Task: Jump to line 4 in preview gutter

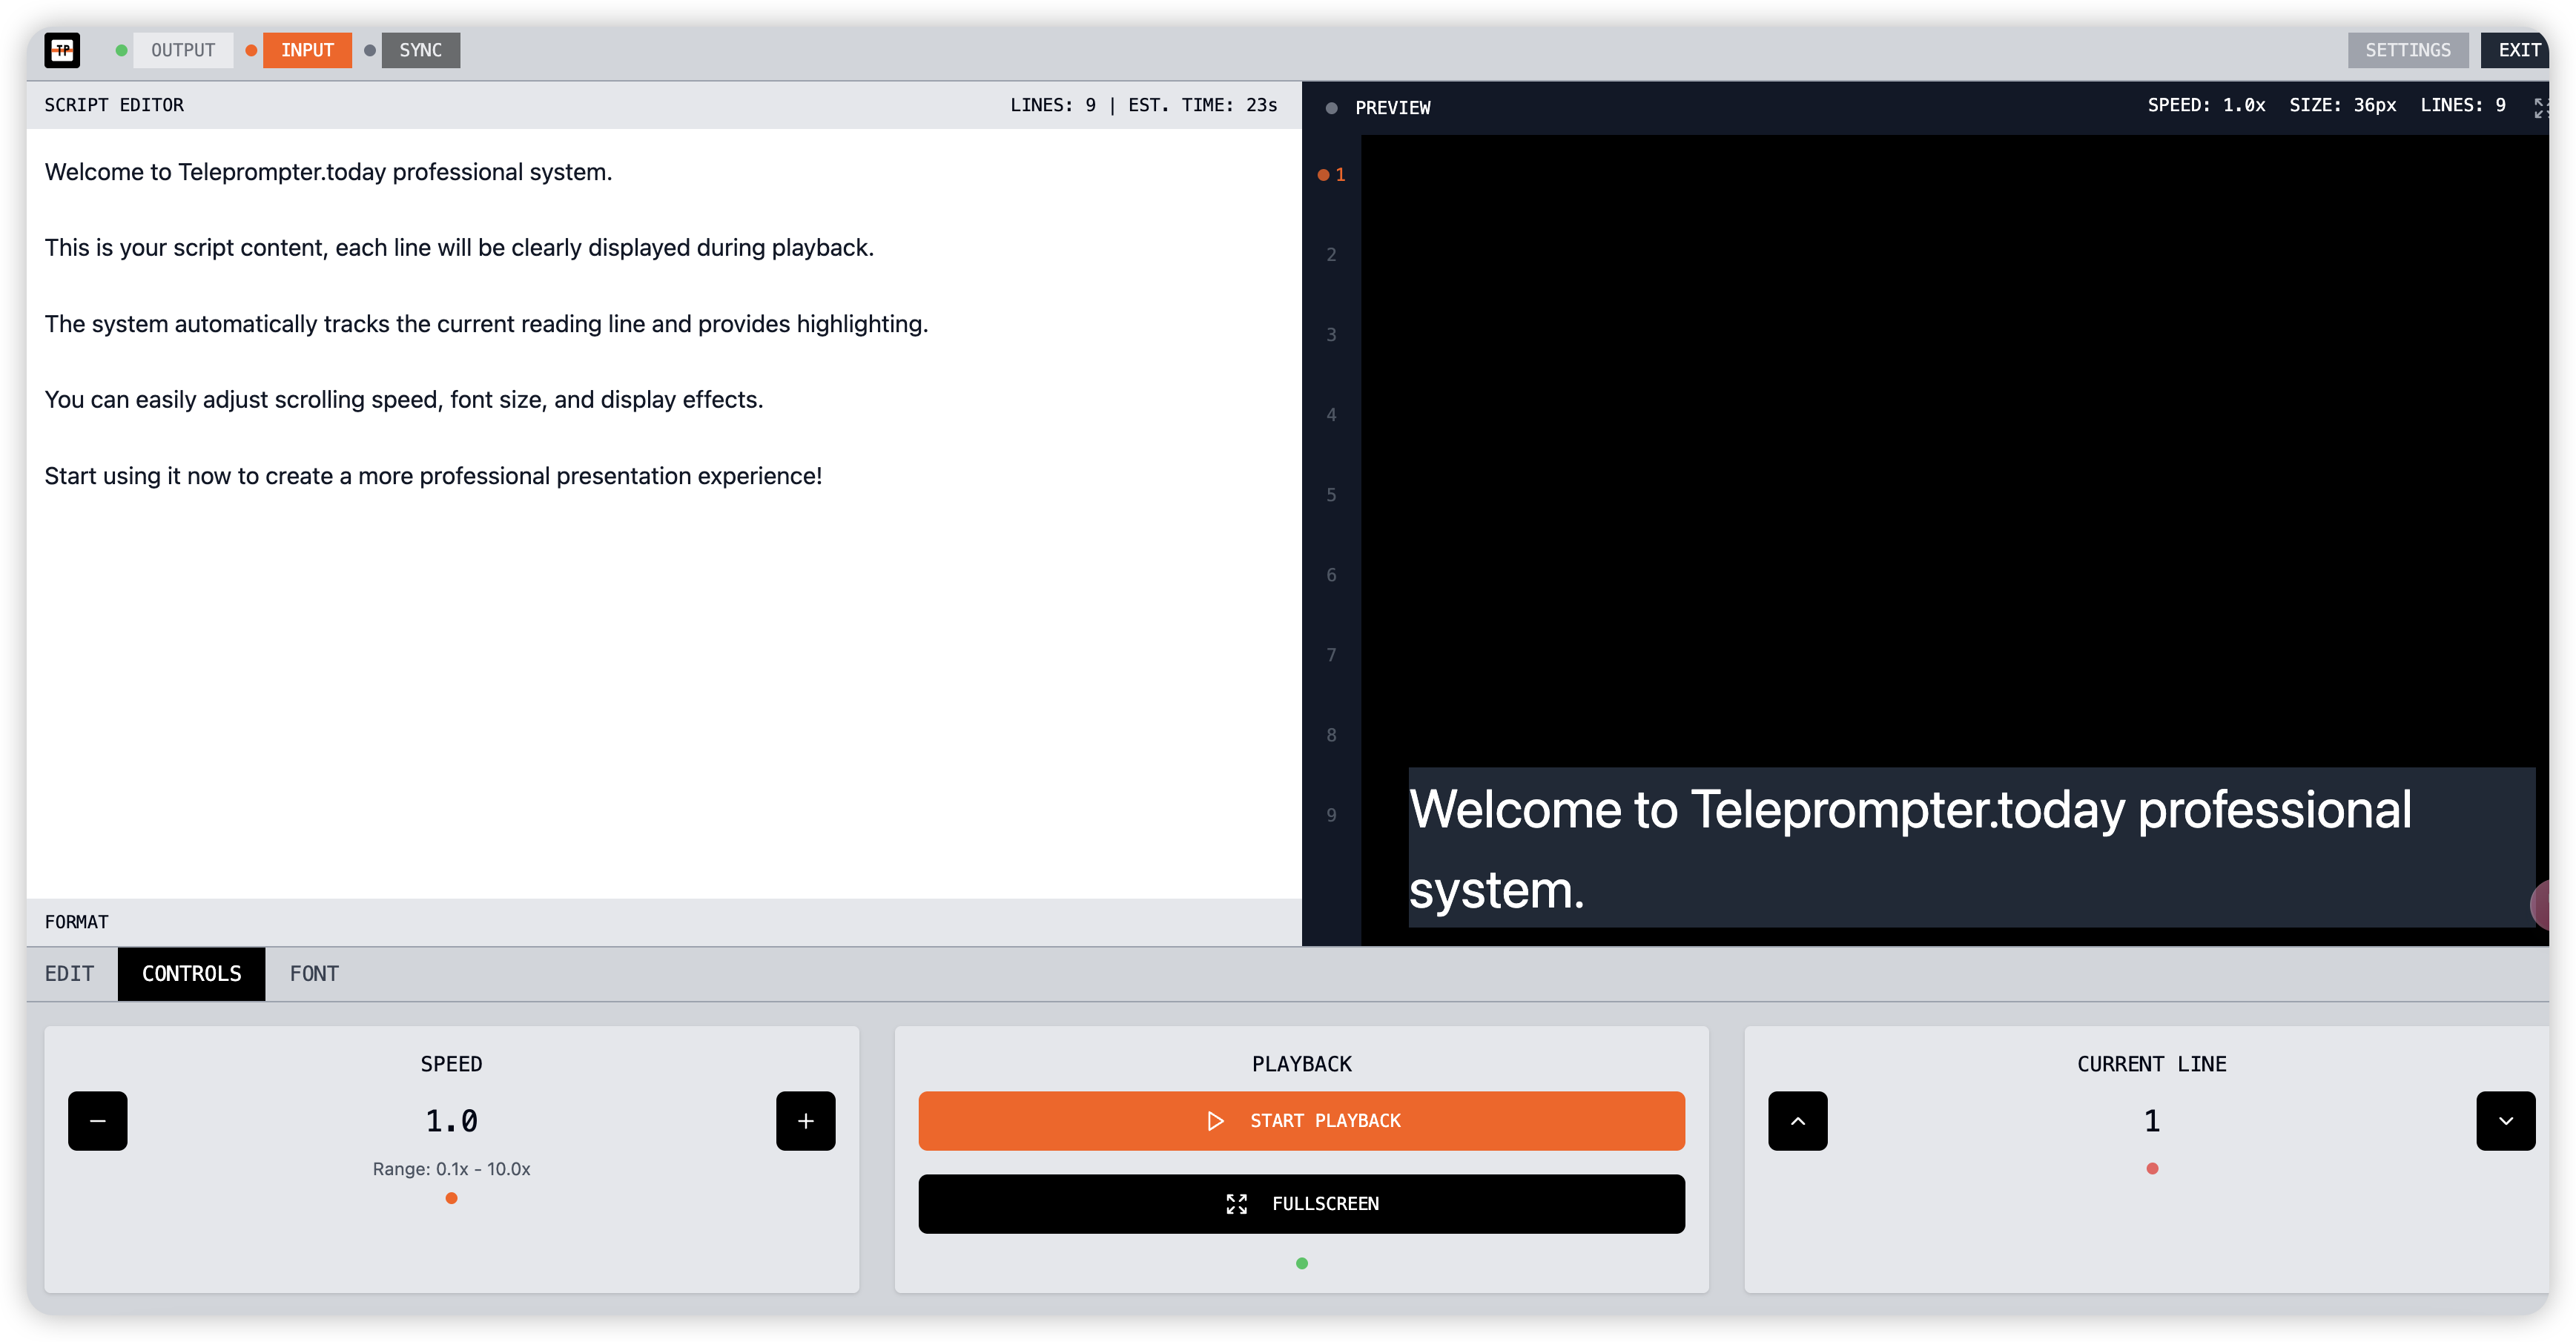Action: pyautogui.click(x=1331, y=414)
